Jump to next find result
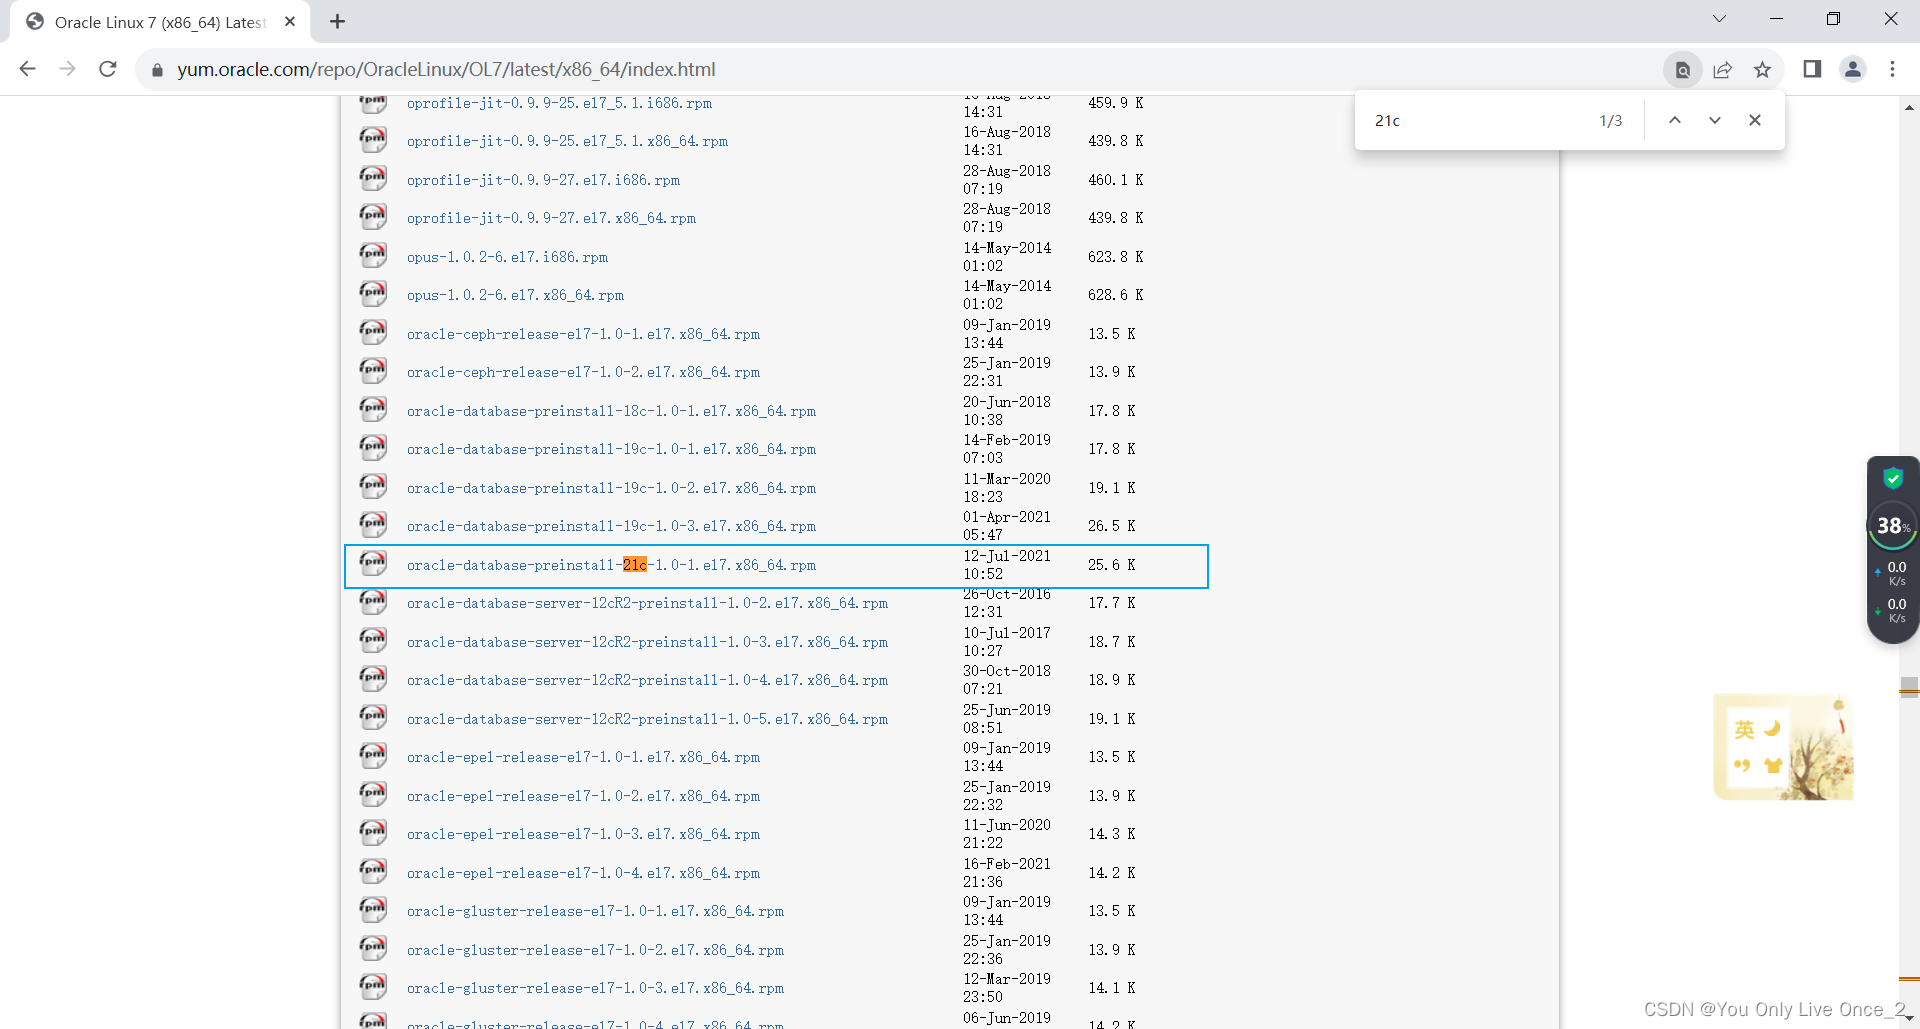The image size is (1920, 1029). click(1715, 120)
